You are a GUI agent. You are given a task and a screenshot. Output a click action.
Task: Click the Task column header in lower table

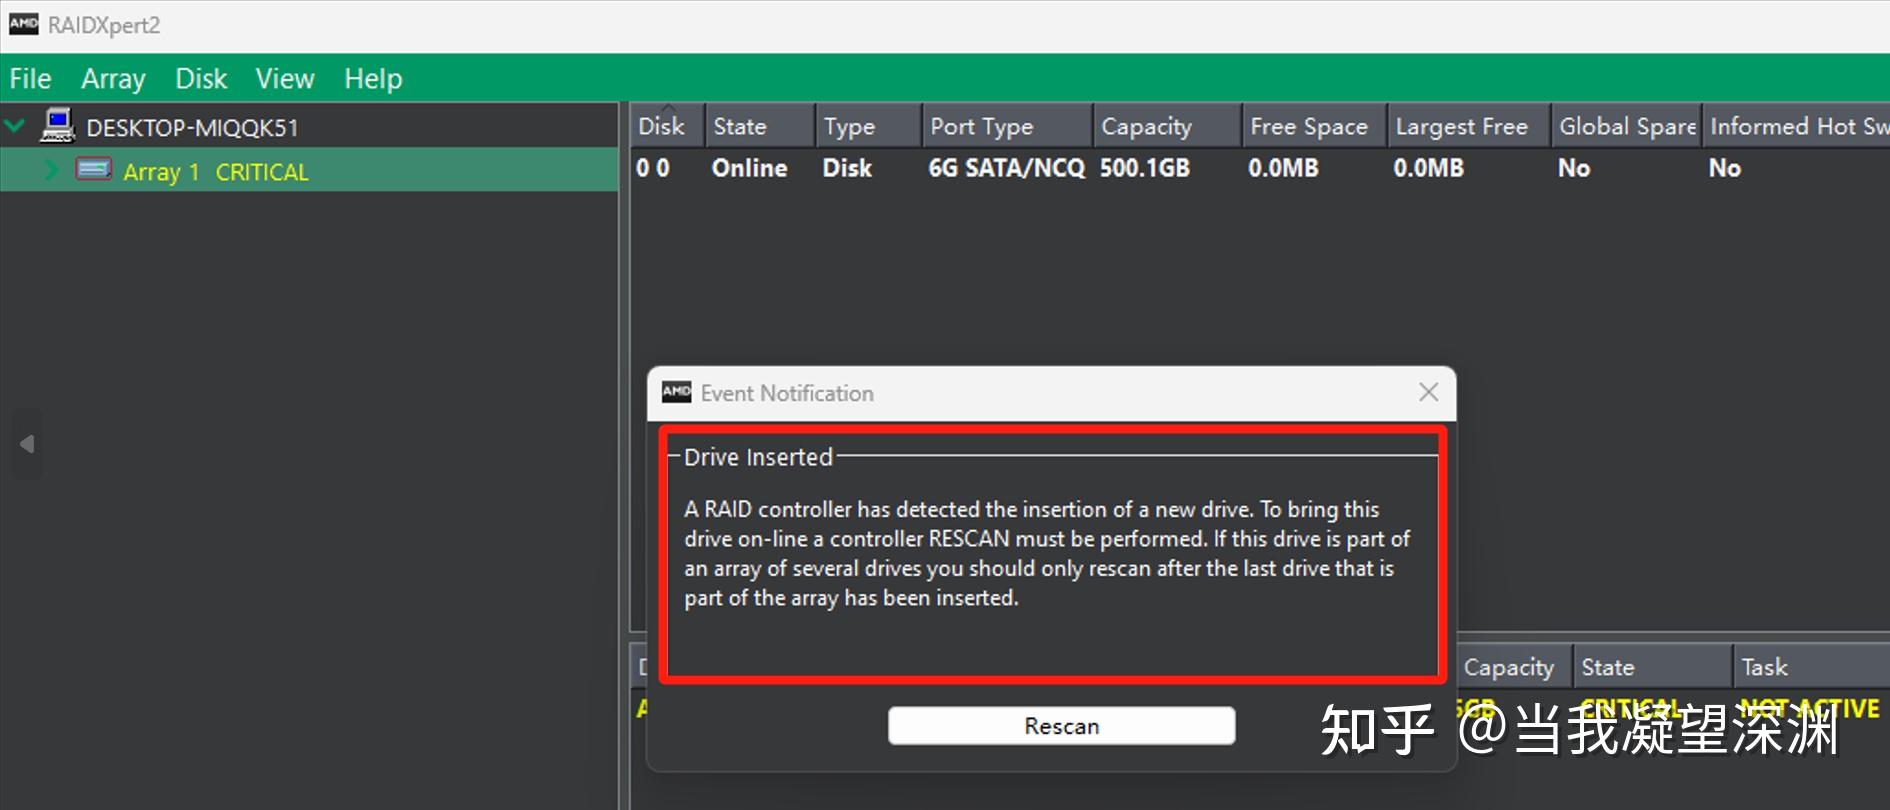pyautogui.click(x=1811, y=667)
